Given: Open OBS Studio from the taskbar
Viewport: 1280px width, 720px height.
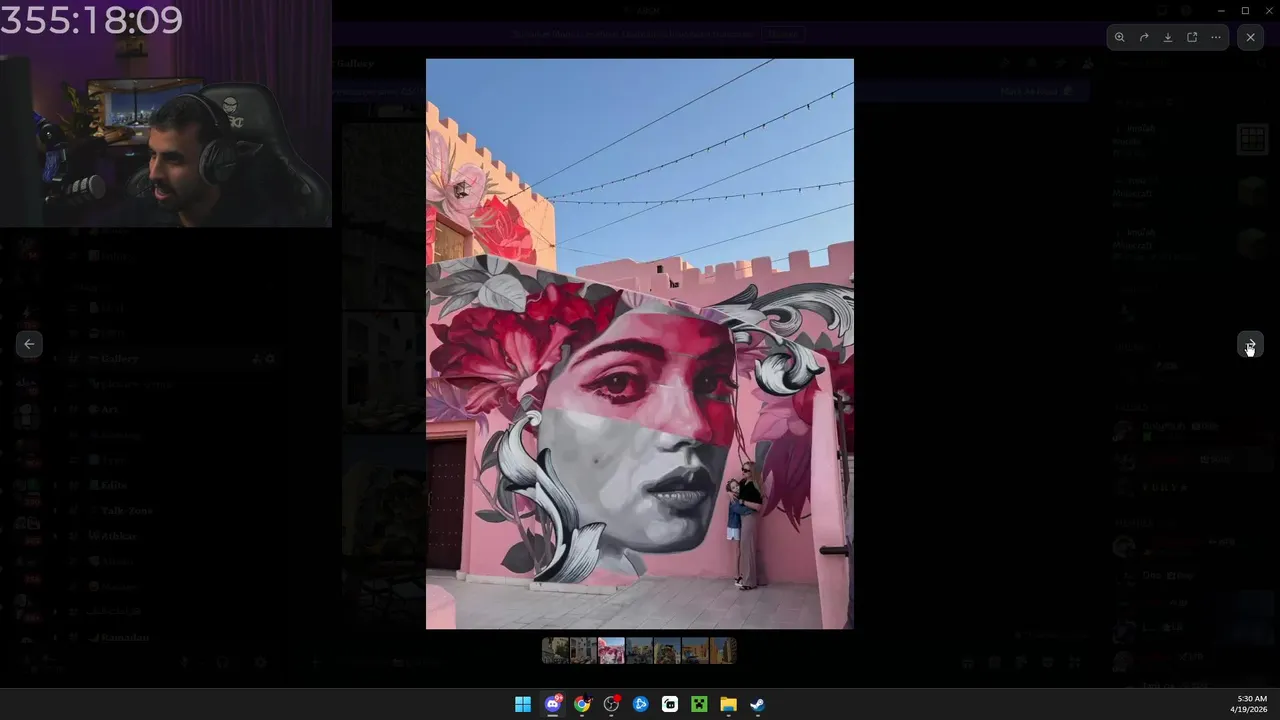Looking at the screenshot, I should [x=611, y=704].
